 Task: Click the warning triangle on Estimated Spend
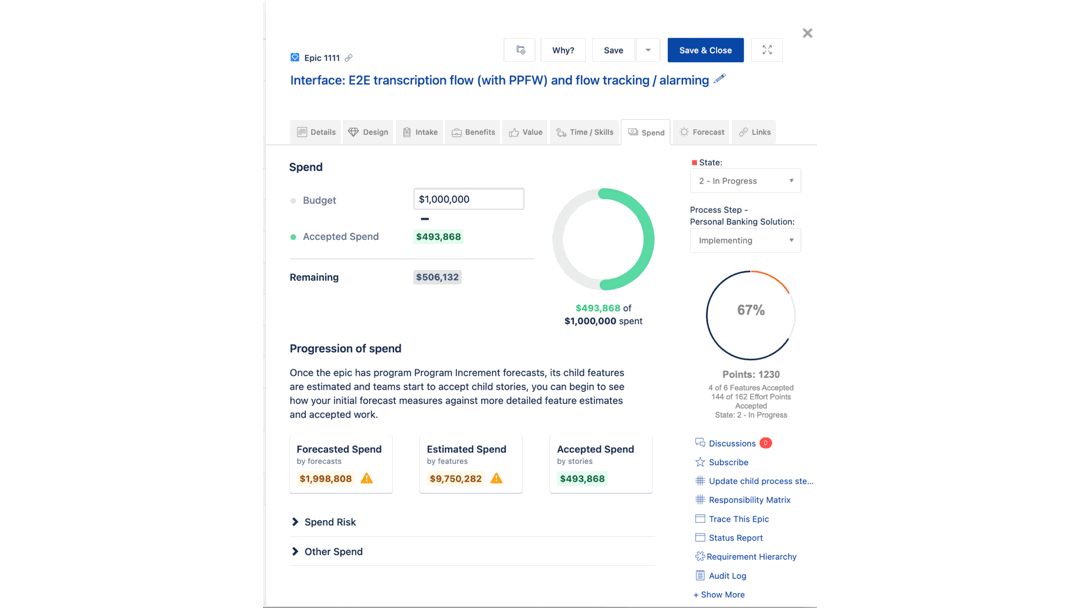coord(496,479)
